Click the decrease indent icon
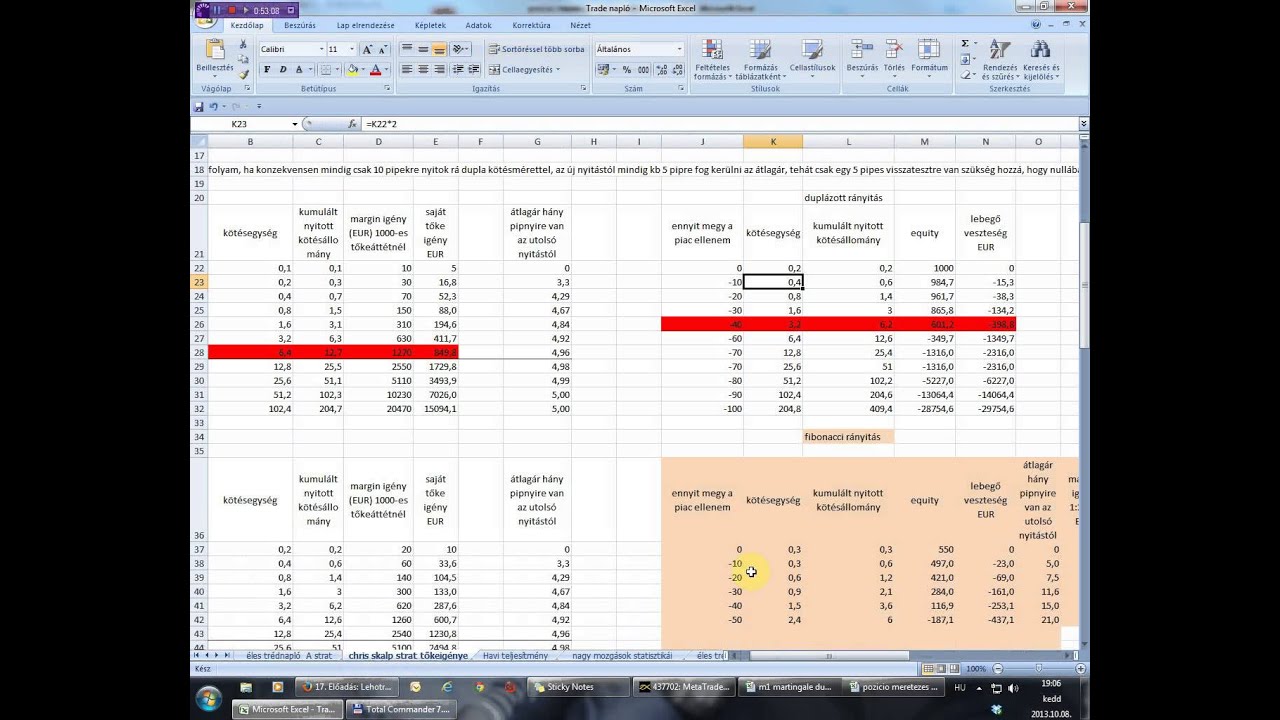1280x720 pixels. point(457,70)
